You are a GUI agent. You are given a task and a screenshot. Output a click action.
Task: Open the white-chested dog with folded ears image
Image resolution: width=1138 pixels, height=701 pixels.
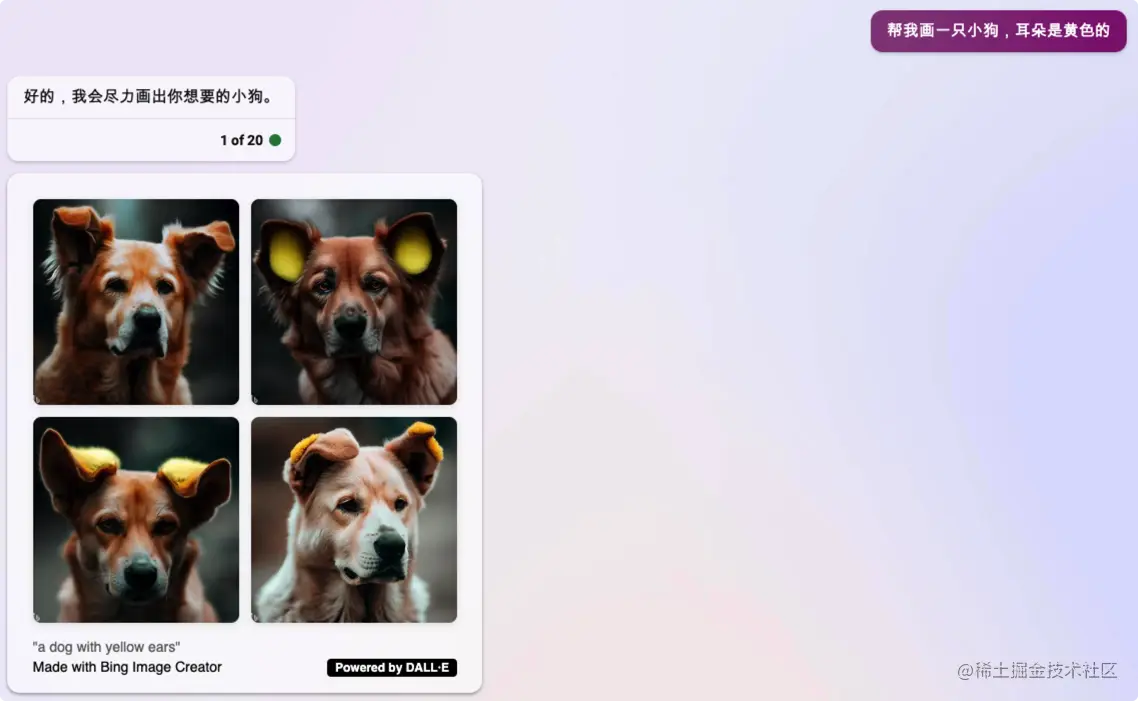(353, 519)
